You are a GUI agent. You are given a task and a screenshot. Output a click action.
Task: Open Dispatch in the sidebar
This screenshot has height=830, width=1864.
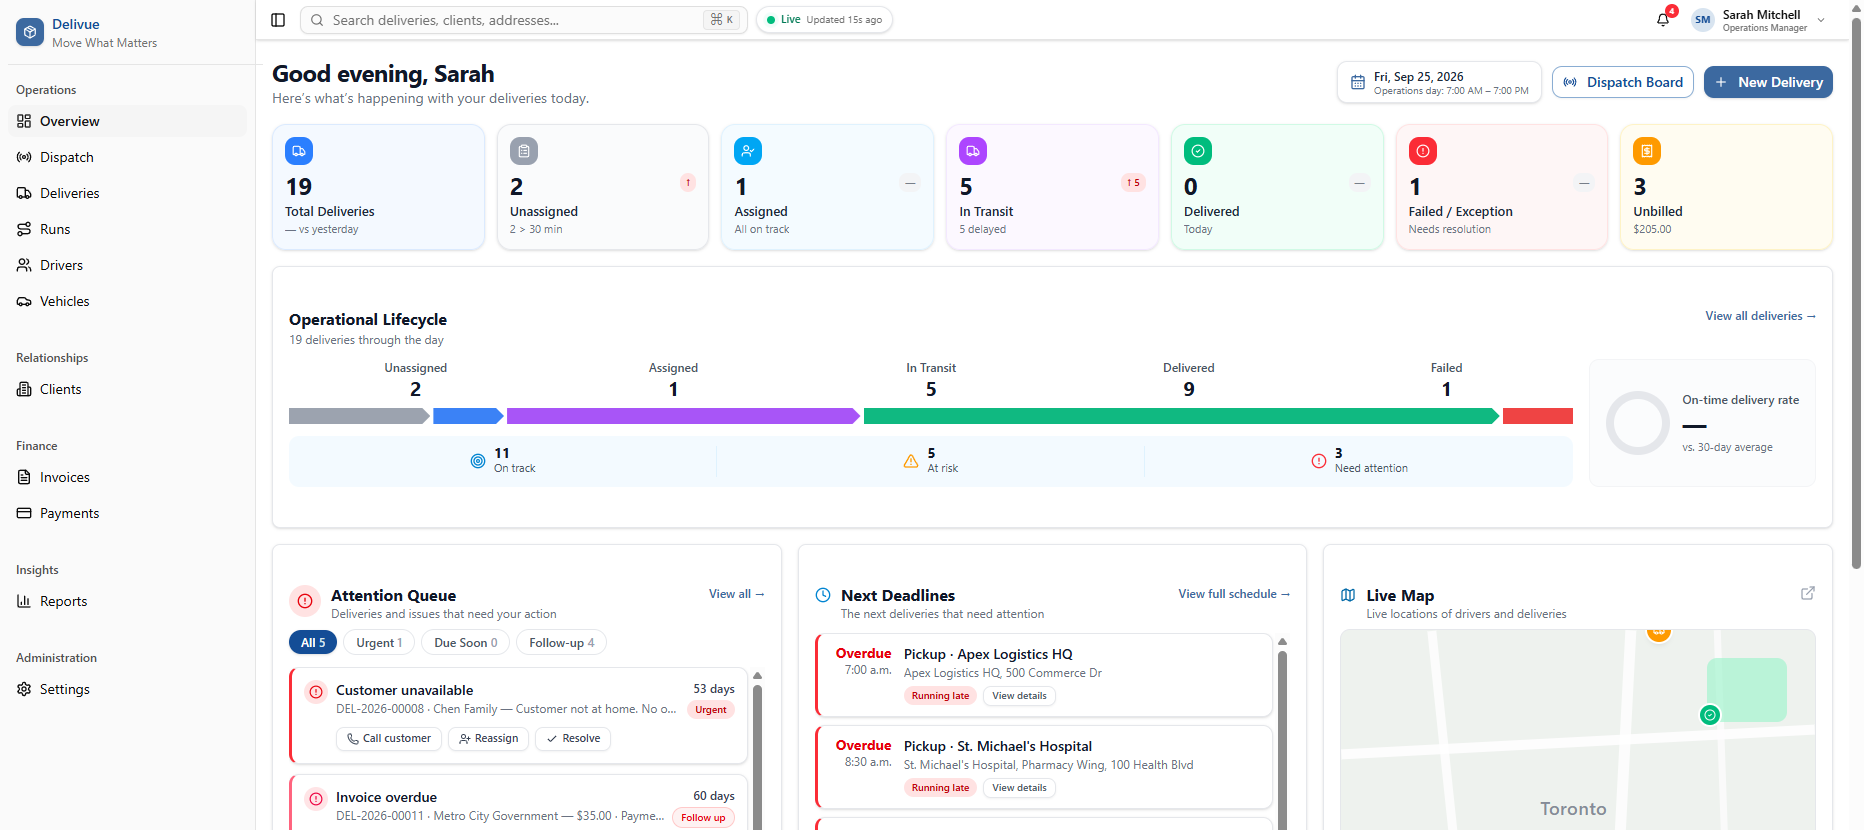(128, 157)
